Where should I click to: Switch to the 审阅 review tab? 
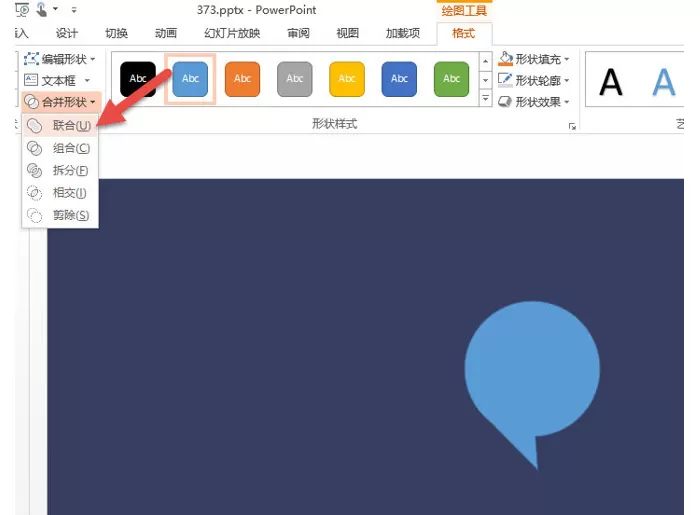[x=298, y=33]
